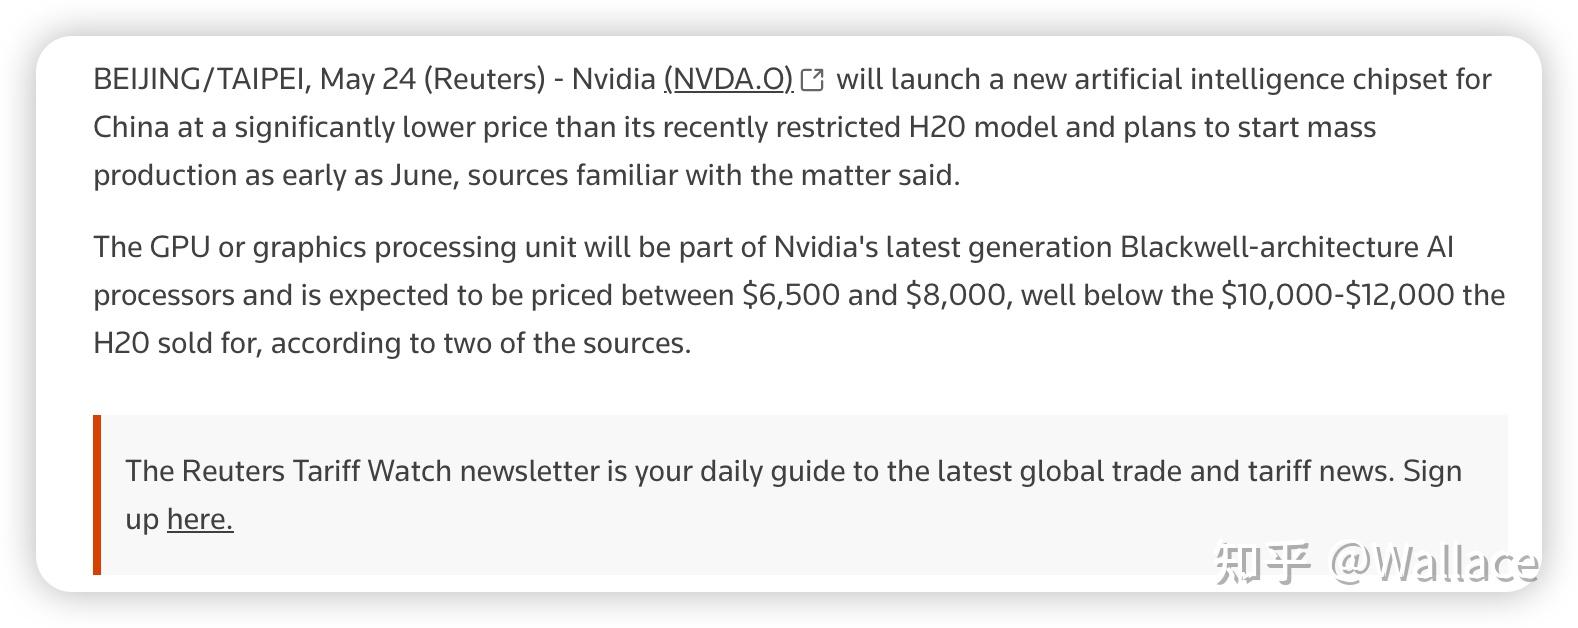Click the Zhihu 知乎 watermark logo
The height and width of the screenshot is (628, 1578).
pyautogui.click(x=1262, y=563)
